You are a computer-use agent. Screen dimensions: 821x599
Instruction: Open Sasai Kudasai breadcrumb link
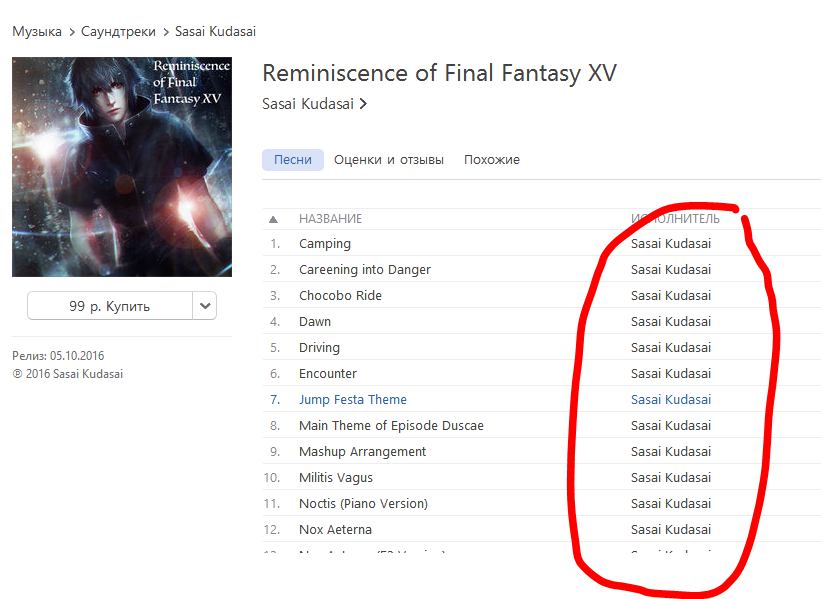point(215,31)
